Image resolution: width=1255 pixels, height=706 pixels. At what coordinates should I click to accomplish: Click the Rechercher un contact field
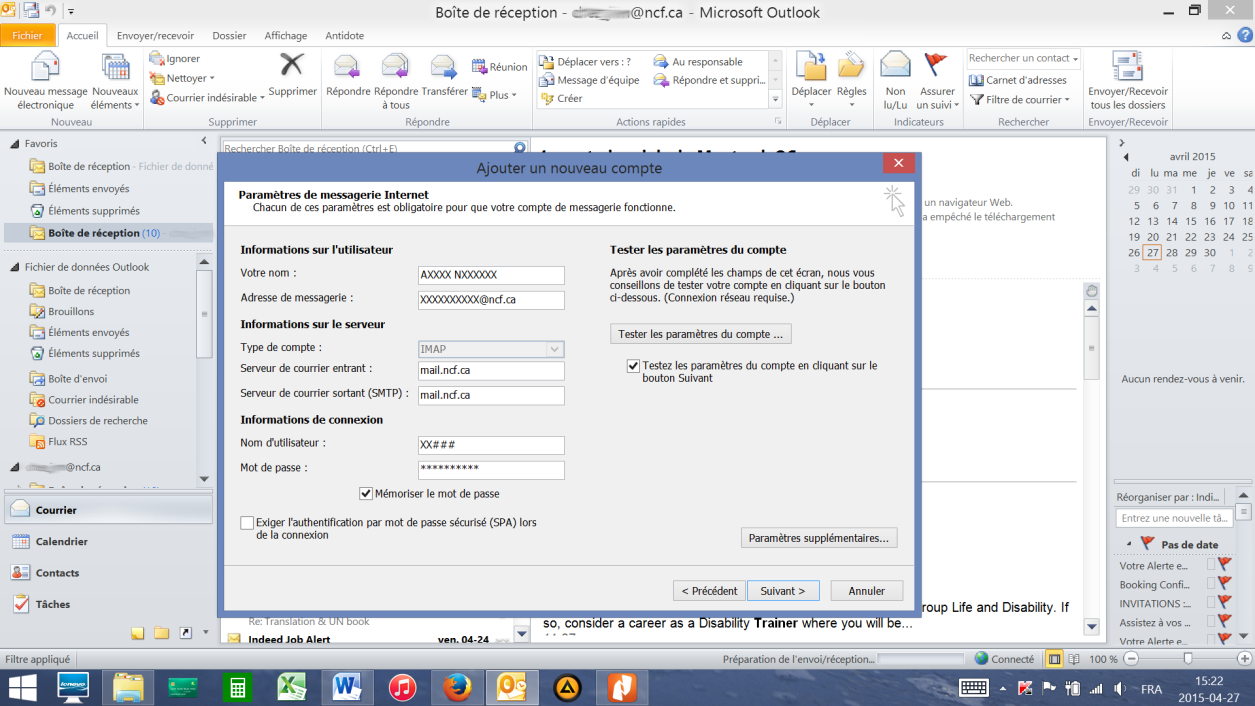[1024, 58]
